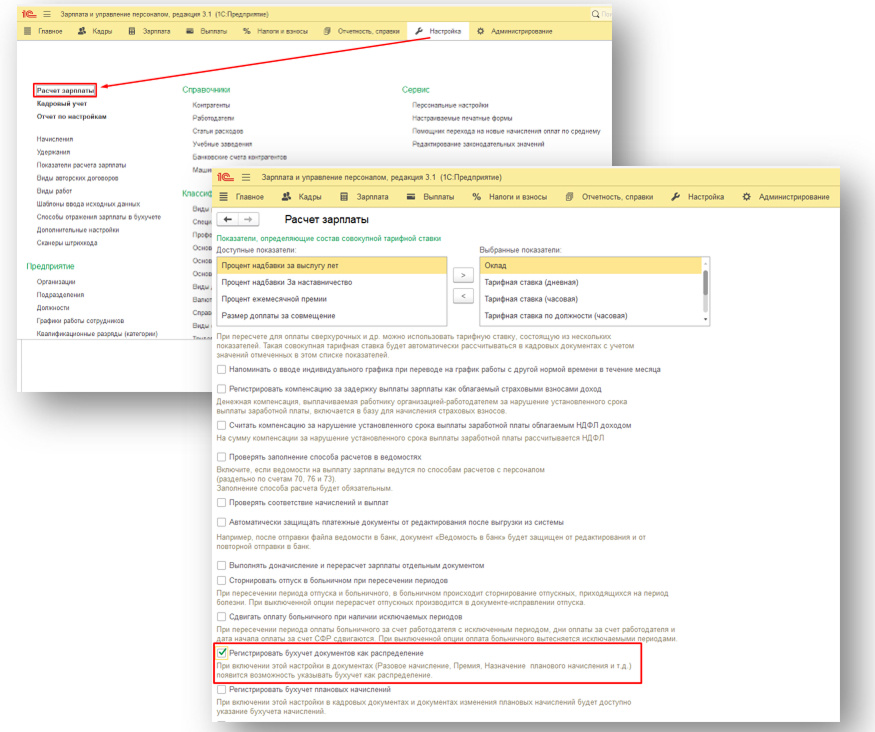Image resolution: width=875 pixels, height=732 pixels.
Task: Enable Регистрировать компенсацию за задержку checkbox
Action: pyautogui.click(x=222, y=389)
